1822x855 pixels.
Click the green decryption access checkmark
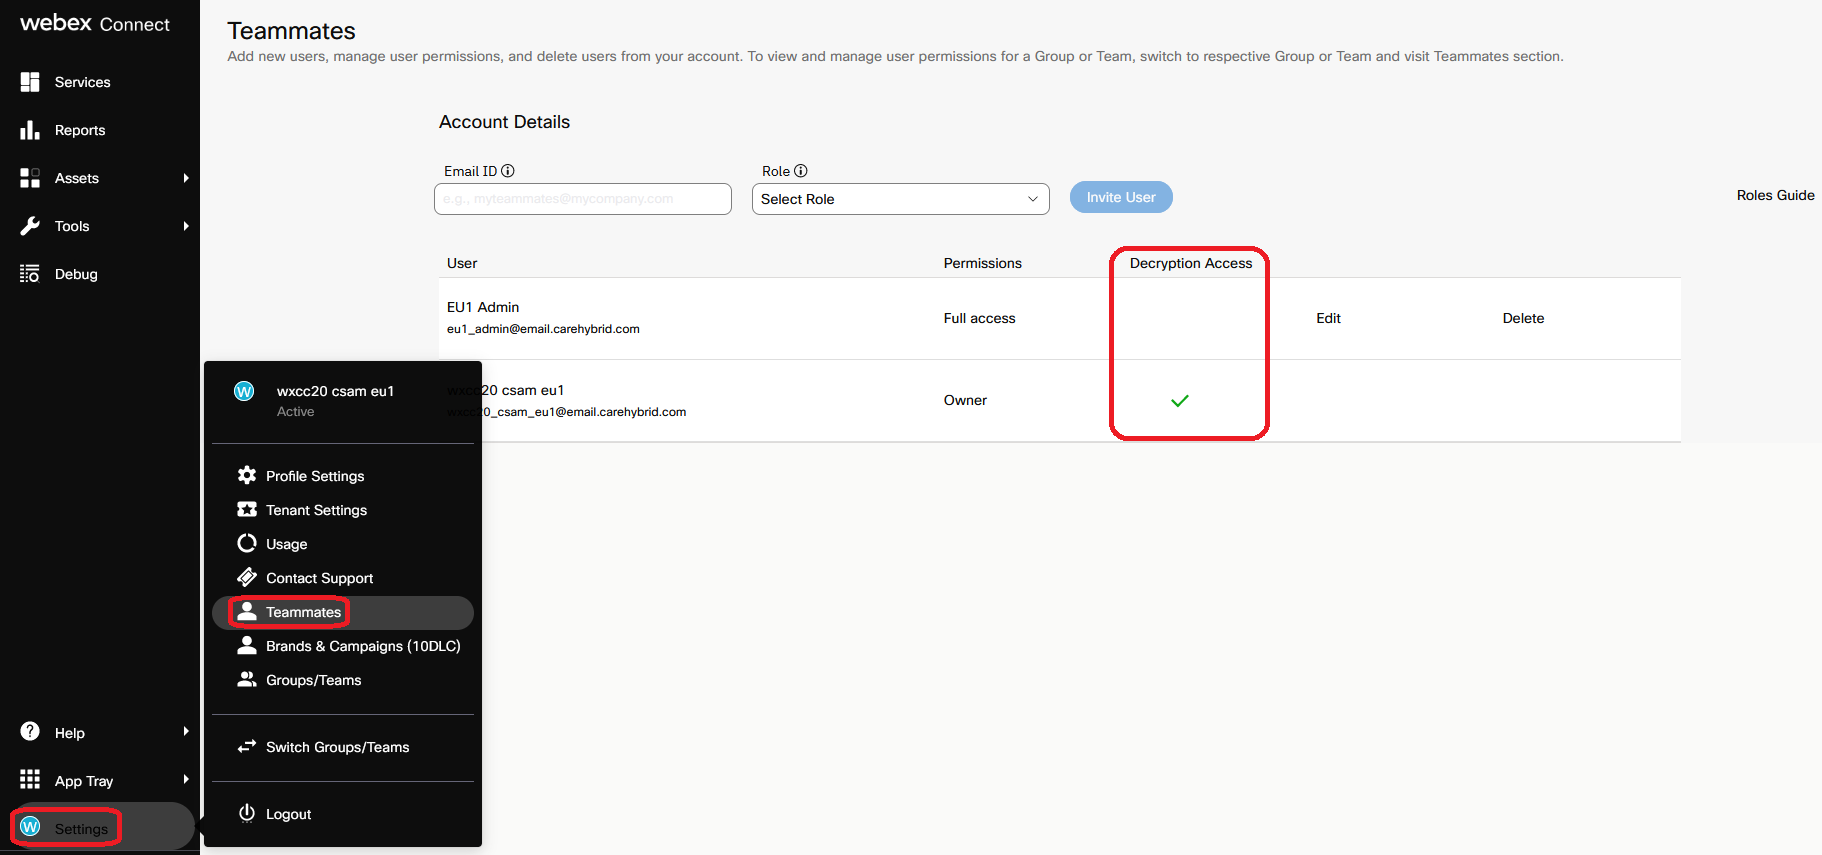click(x=1180, y=401)
